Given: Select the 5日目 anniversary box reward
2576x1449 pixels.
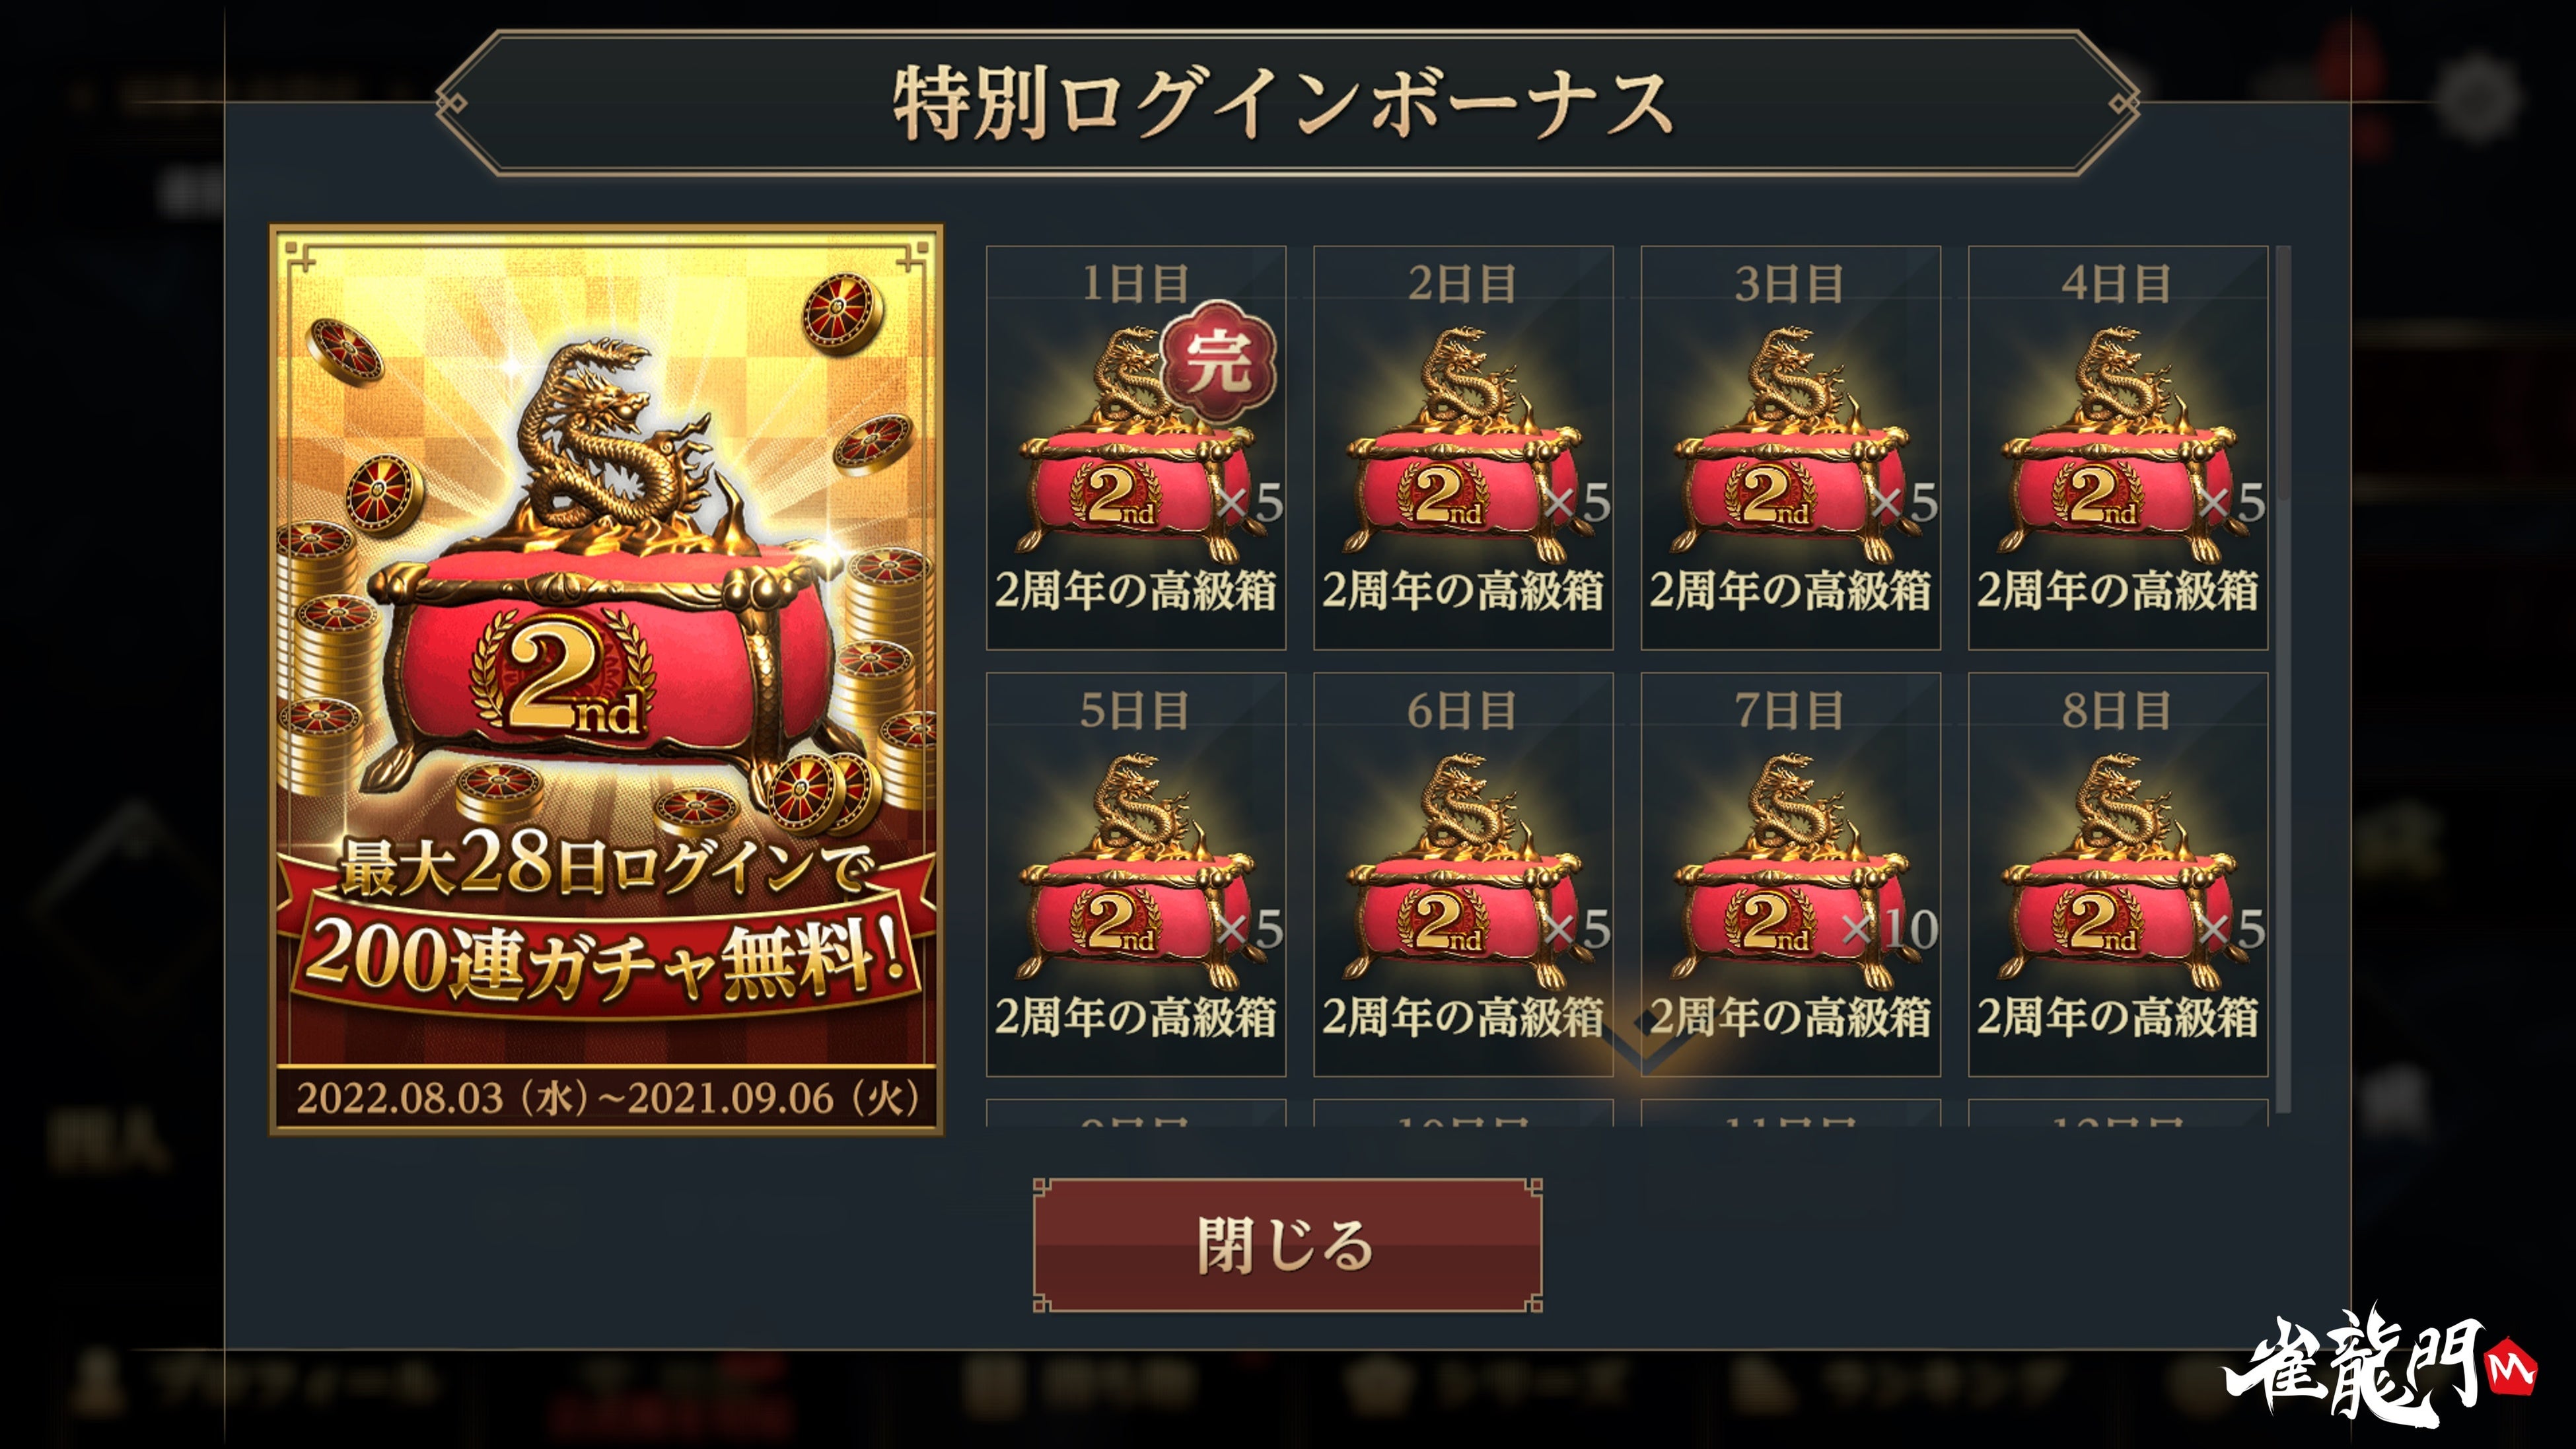Looking at the screenshot, I should point(1136,874).
